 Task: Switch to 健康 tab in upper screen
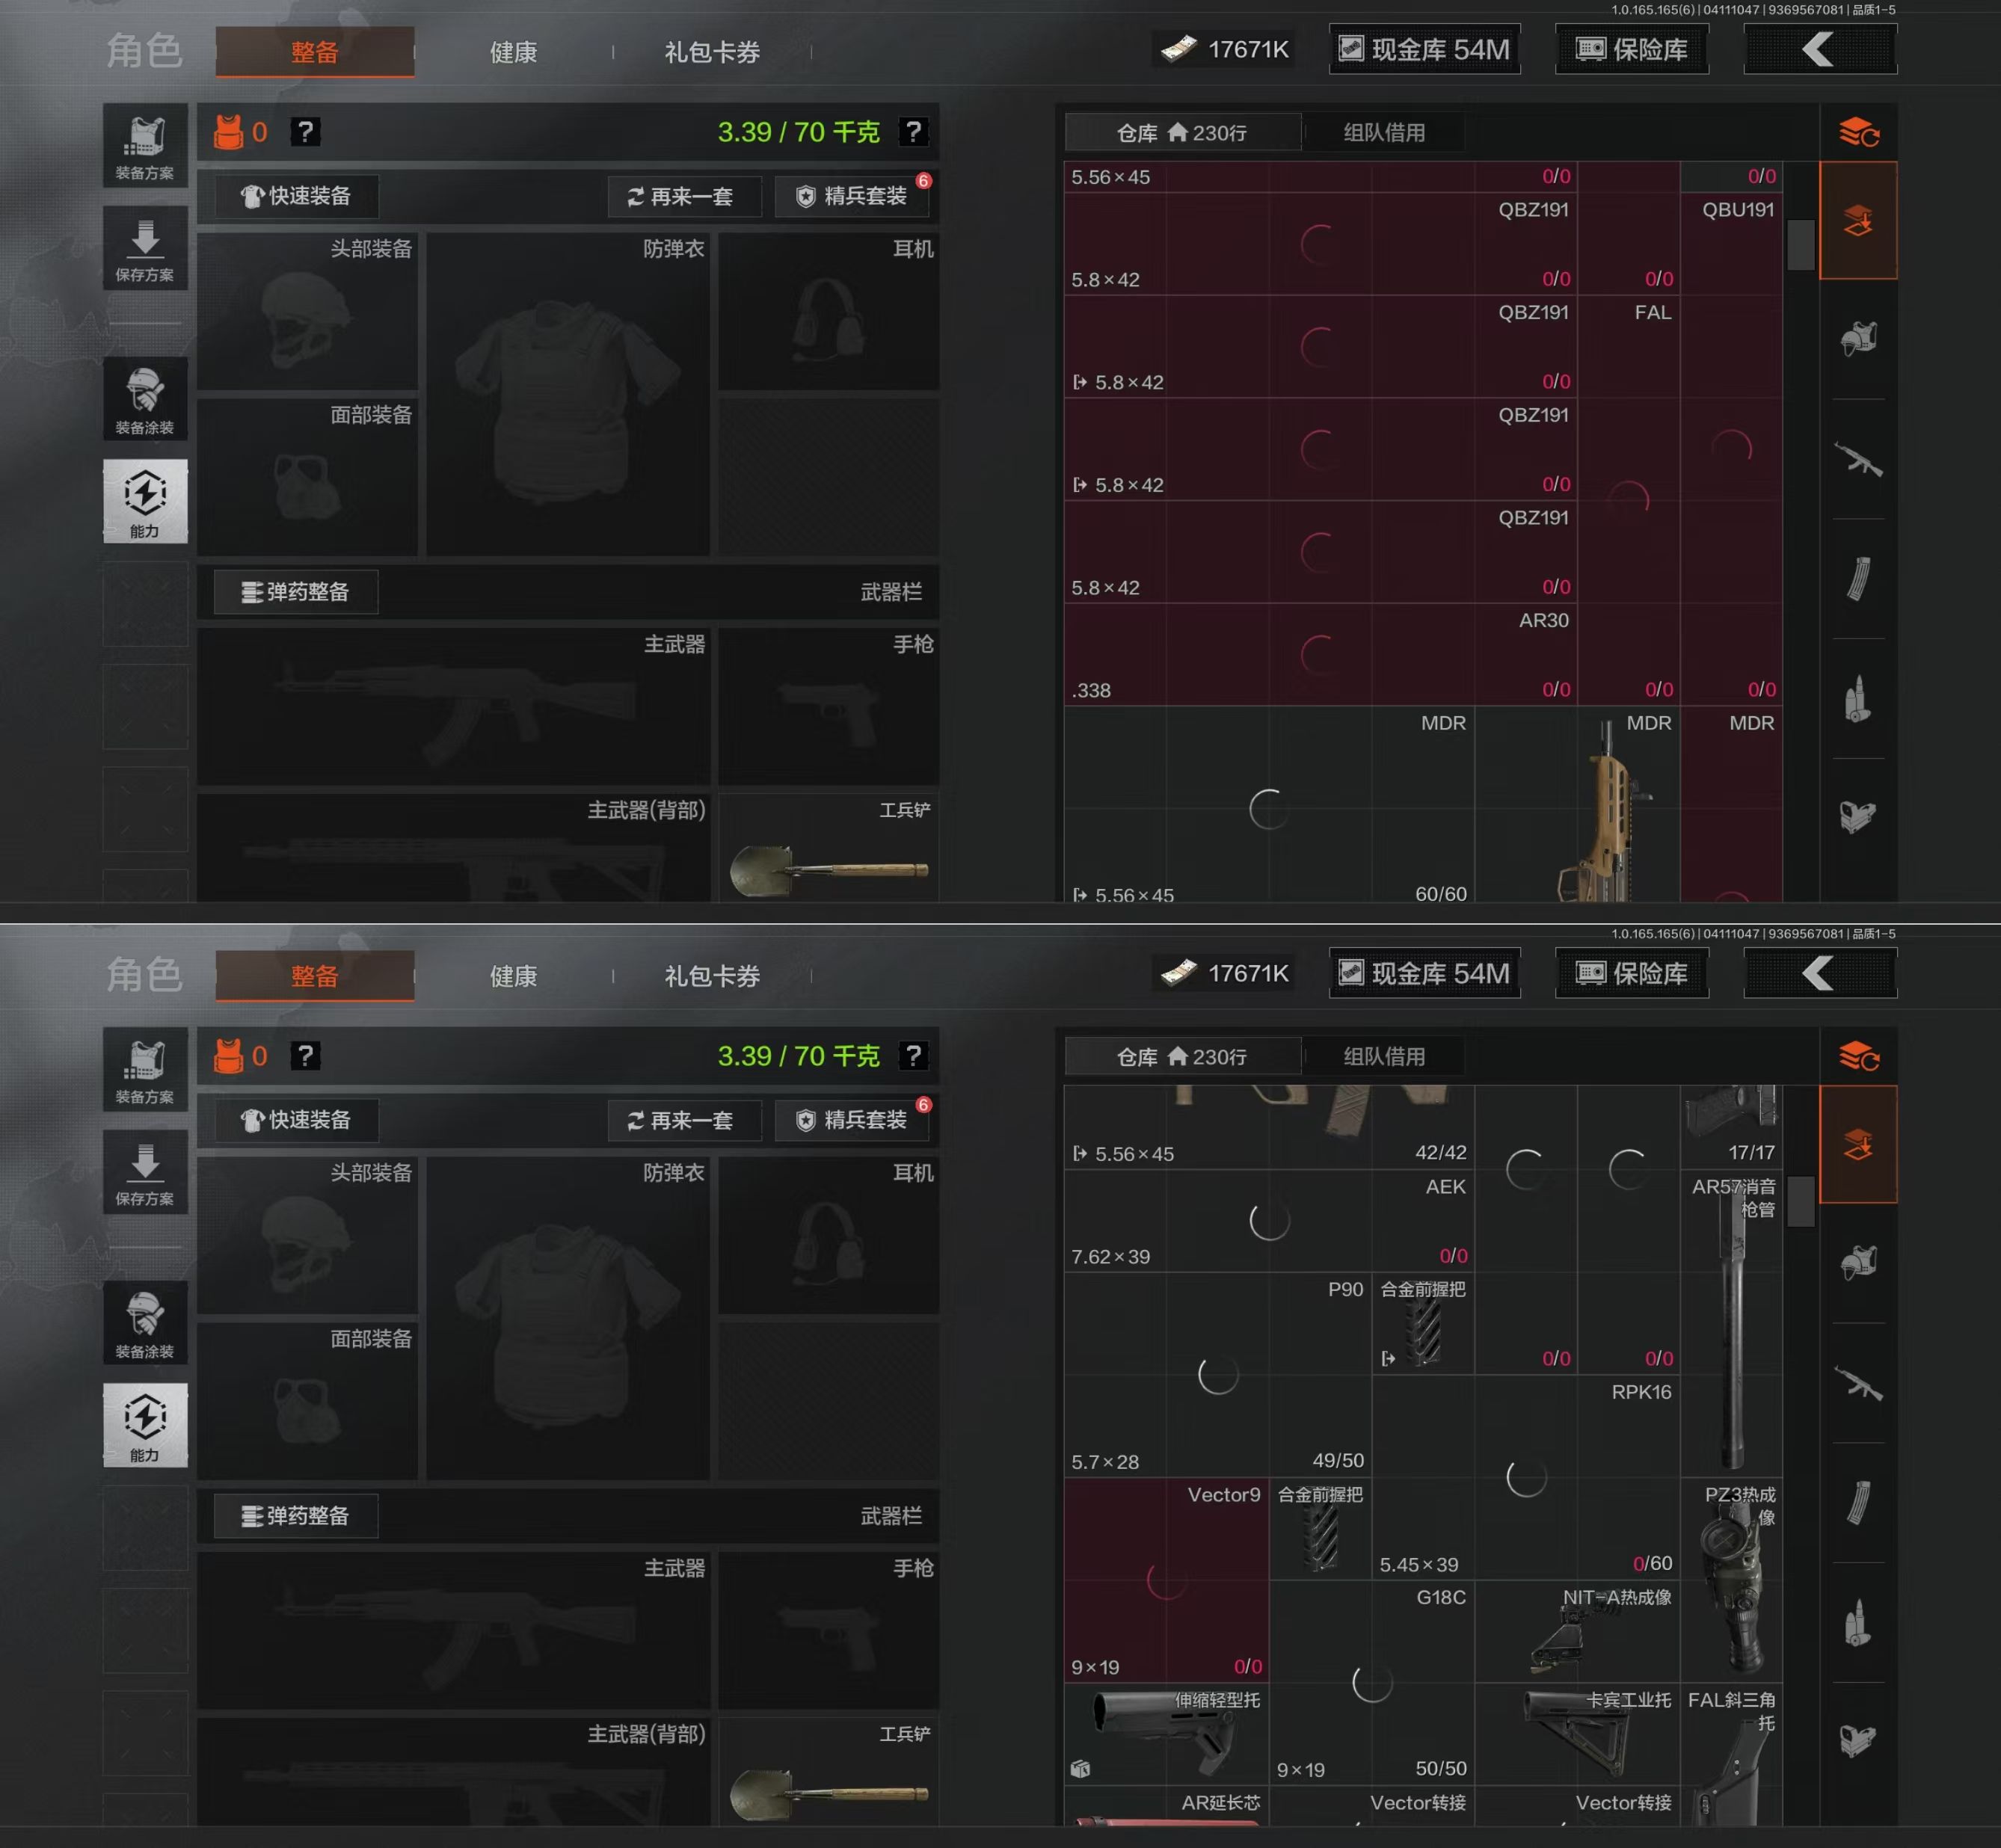(513, 52)
